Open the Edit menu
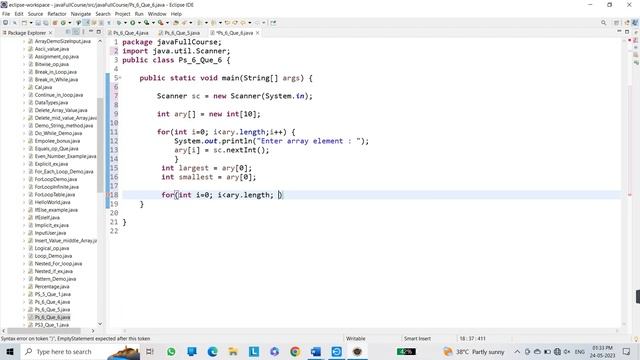Screen dimensions: 640x360 (x=19, y=14)
